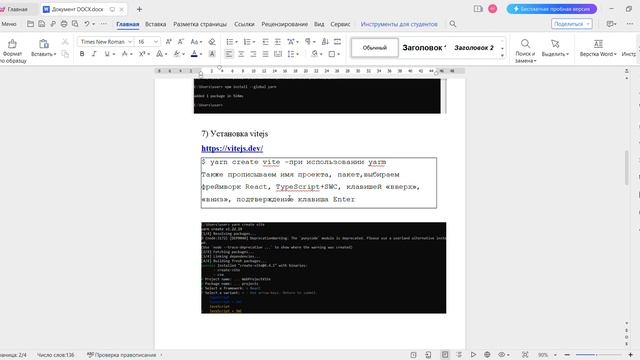Click the vertical scrollbar thumb
This screenshot has width=640, height=360.
pyautogui.click(x=627, y=168)
